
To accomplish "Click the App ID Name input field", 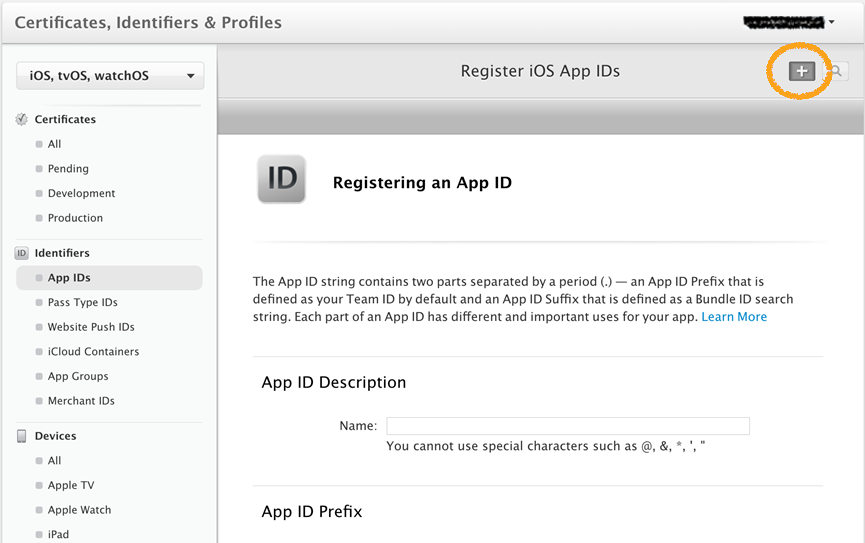I will [x=568, y=426].
